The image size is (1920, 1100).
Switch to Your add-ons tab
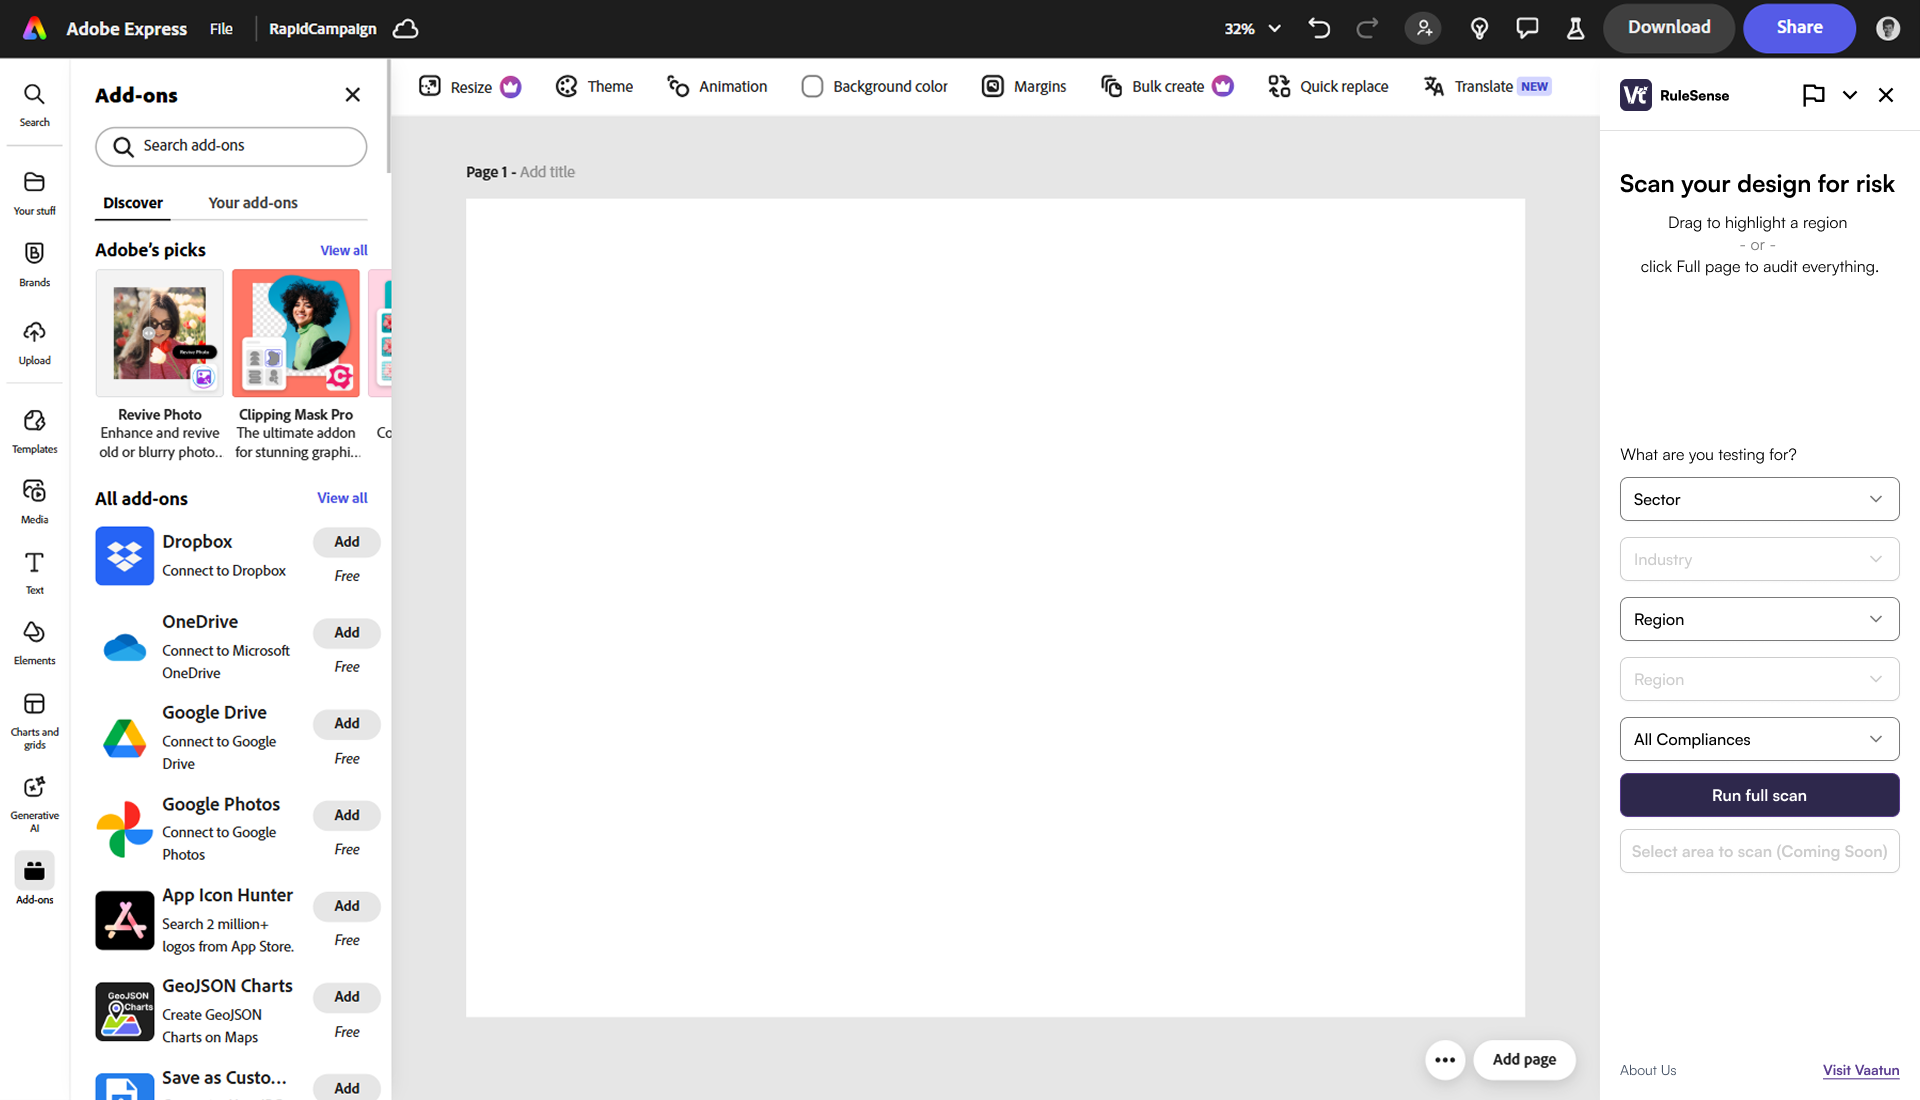tap(253, 202)
